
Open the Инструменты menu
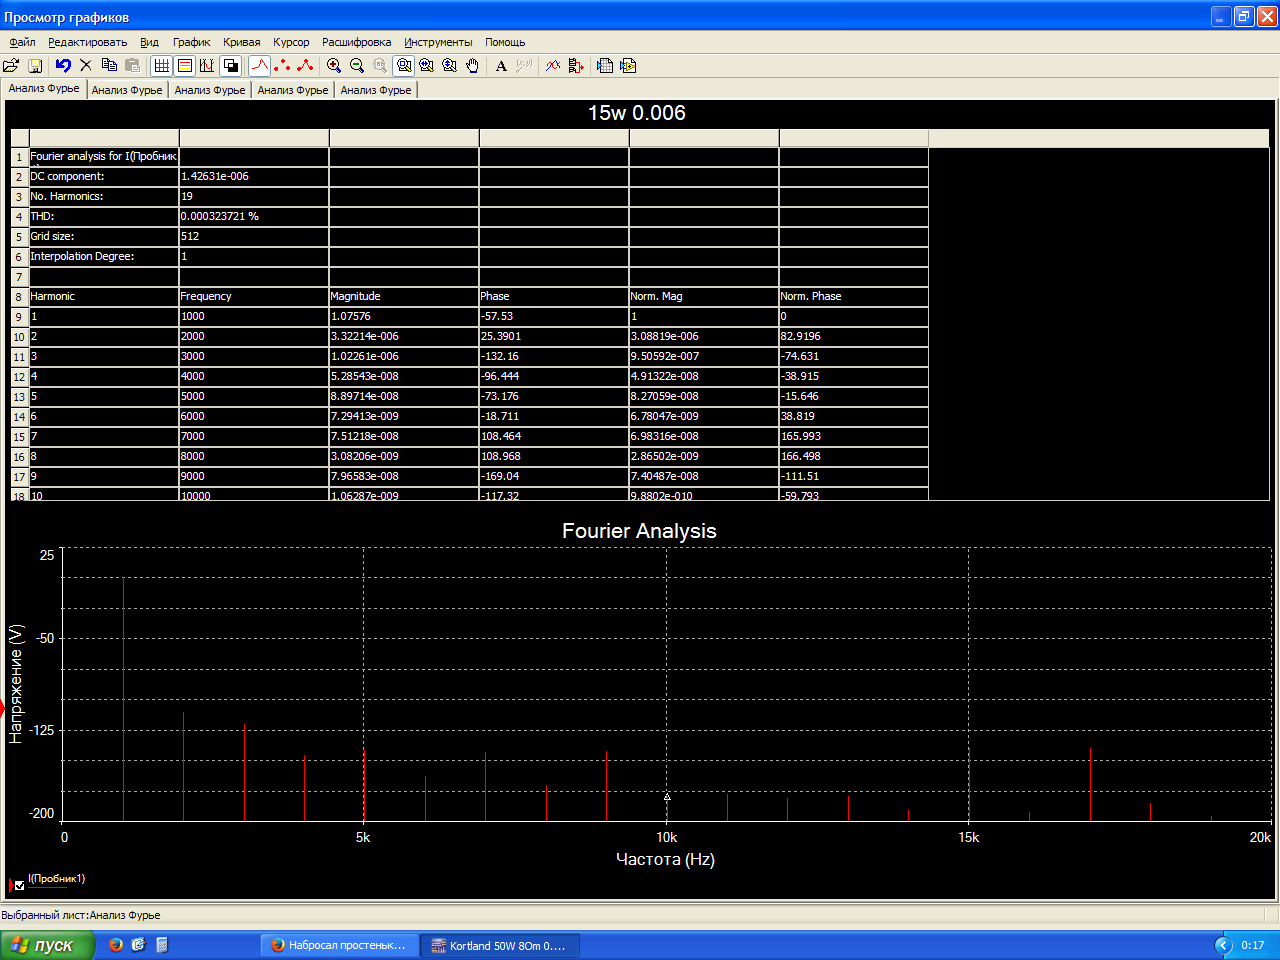pos(438,42)
